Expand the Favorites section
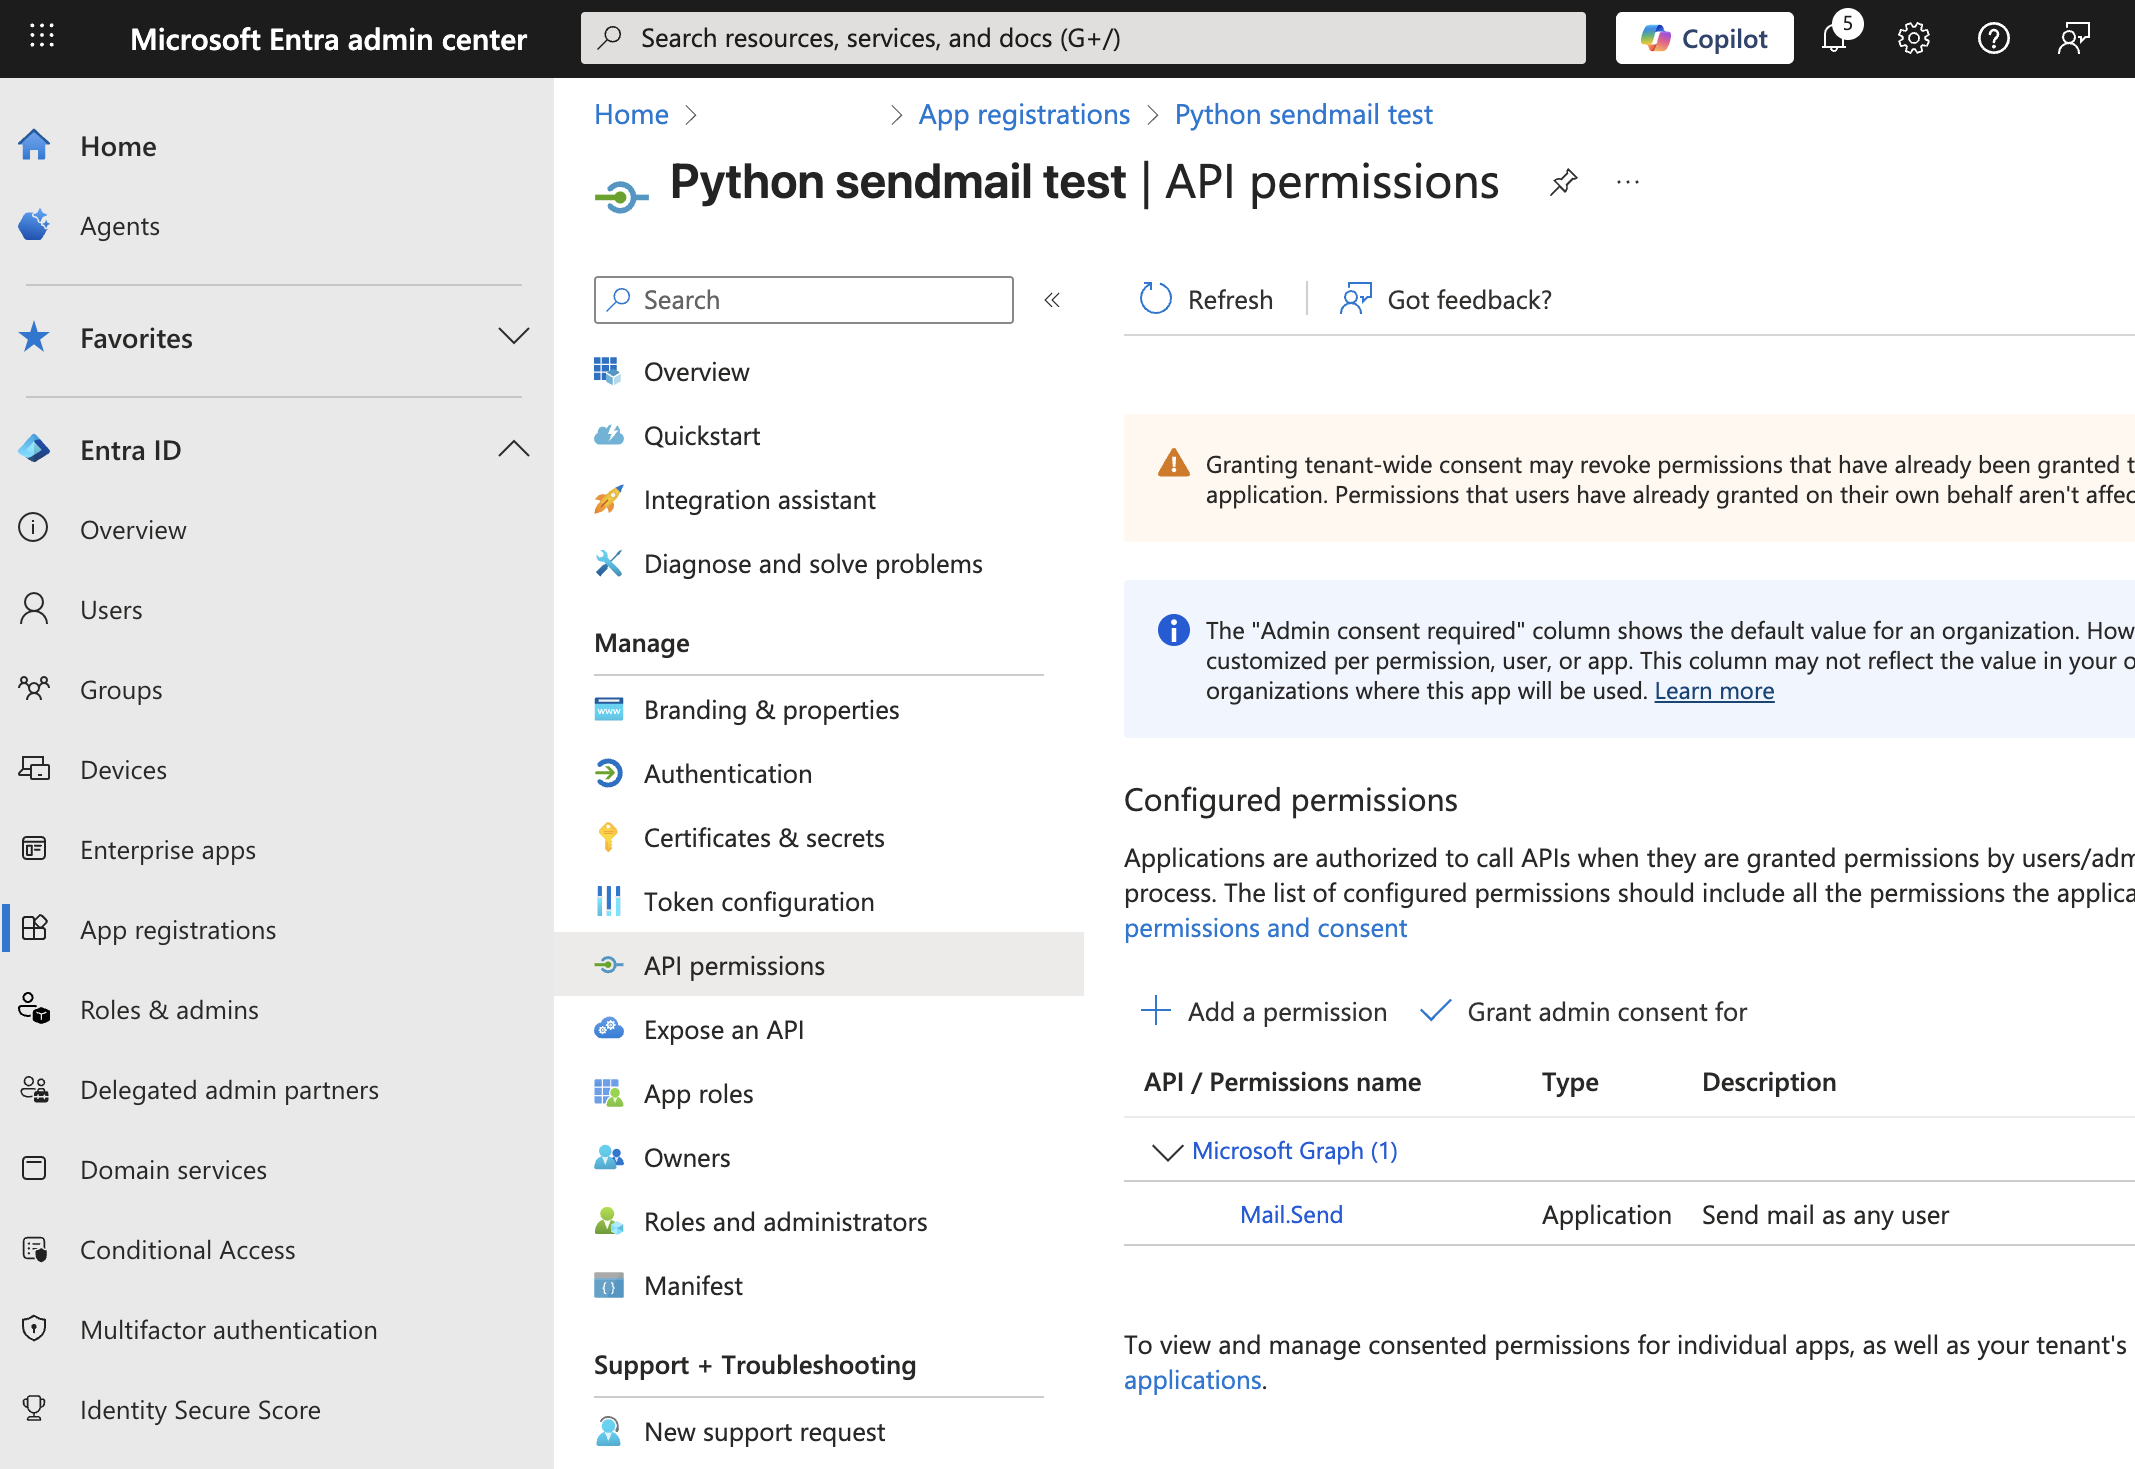The width and height of the screenshot is (2135, 1469). tap(513, 337)
